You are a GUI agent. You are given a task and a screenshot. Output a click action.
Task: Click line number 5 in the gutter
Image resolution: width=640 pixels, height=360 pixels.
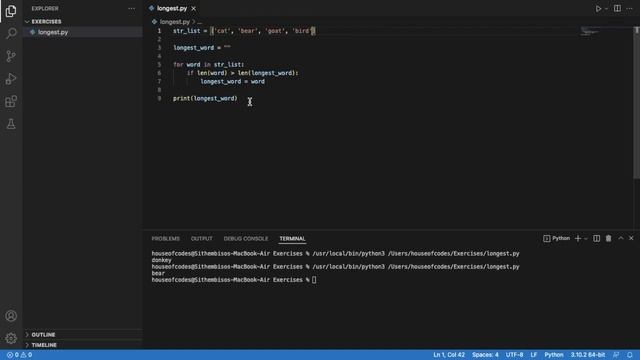[159, 64]
